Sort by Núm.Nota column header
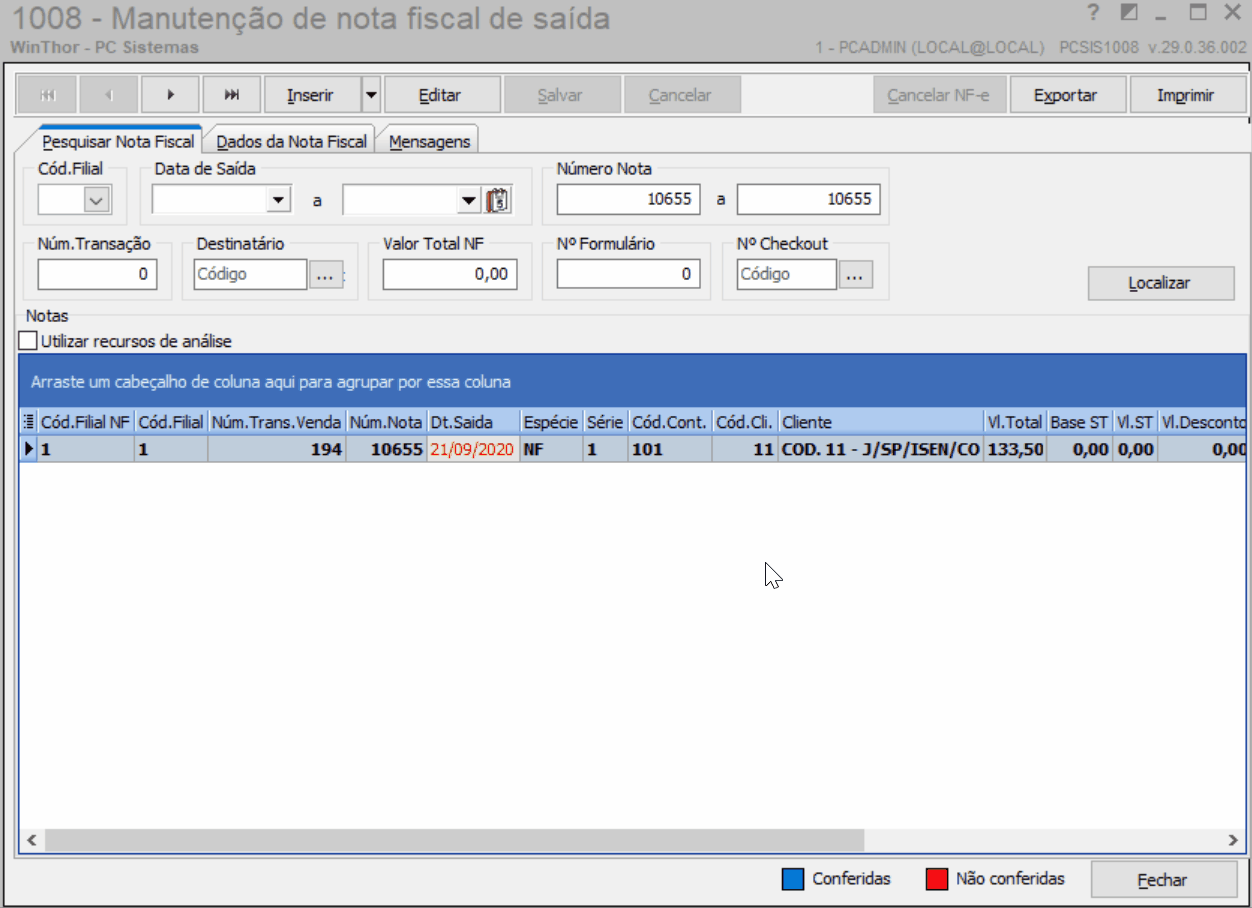Image resolution: width=1252 pixels, height=908 pixels. pos(386,422)
